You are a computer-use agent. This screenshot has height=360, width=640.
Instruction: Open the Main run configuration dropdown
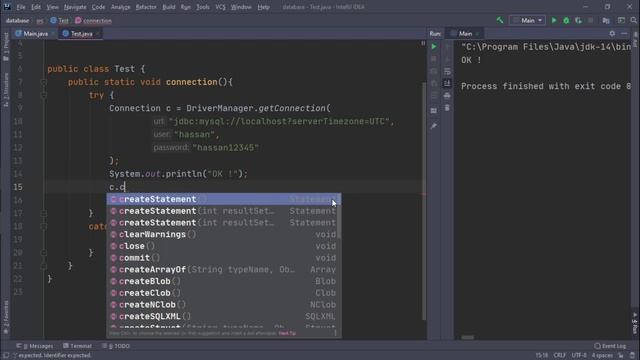point(527,20)
